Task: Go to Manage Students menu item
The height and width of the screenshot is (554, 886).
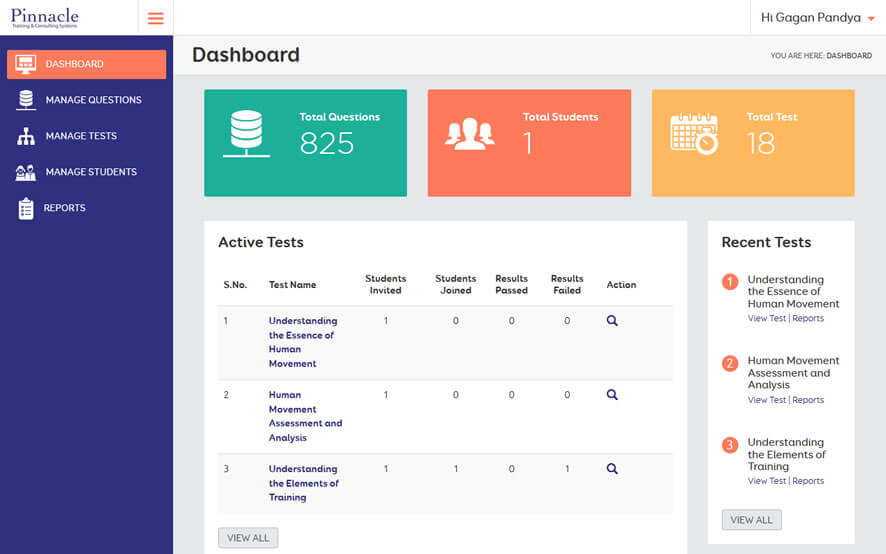Action: click(91, 172)
